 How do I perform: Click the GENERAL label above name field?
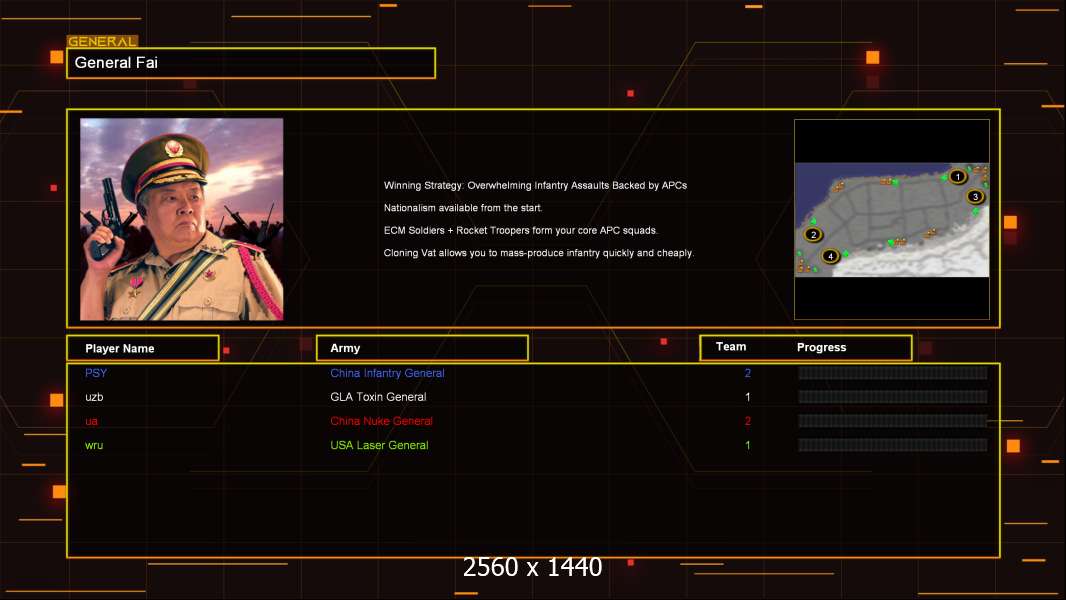[102, 41]
